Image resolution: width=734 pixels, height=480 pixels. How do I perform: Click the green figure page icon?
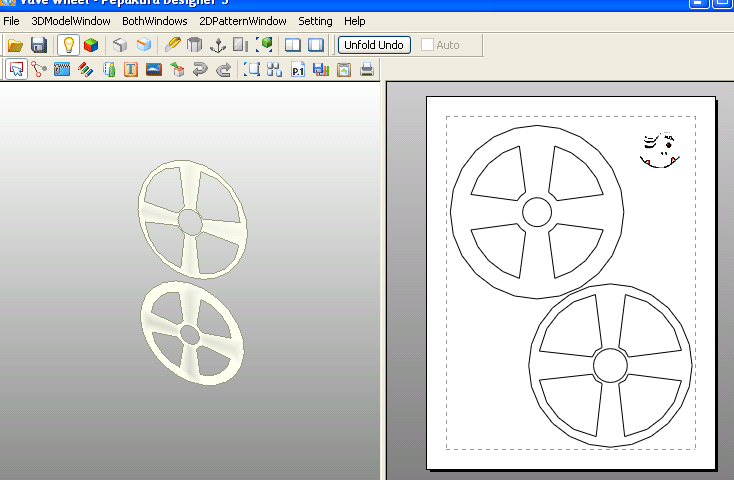coord(109,70)
